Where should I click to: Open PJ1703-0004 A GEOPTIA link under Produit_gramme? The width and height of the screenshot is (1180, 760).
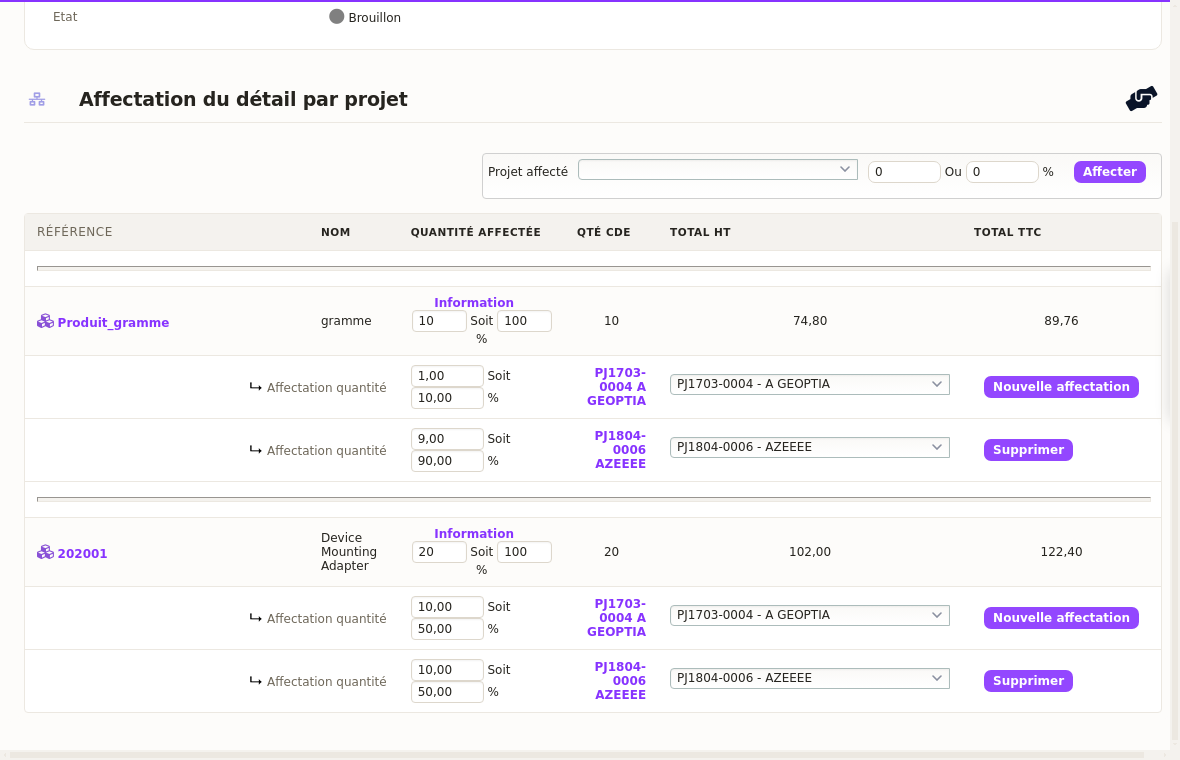pyautogui.click(x=616, y=387)
